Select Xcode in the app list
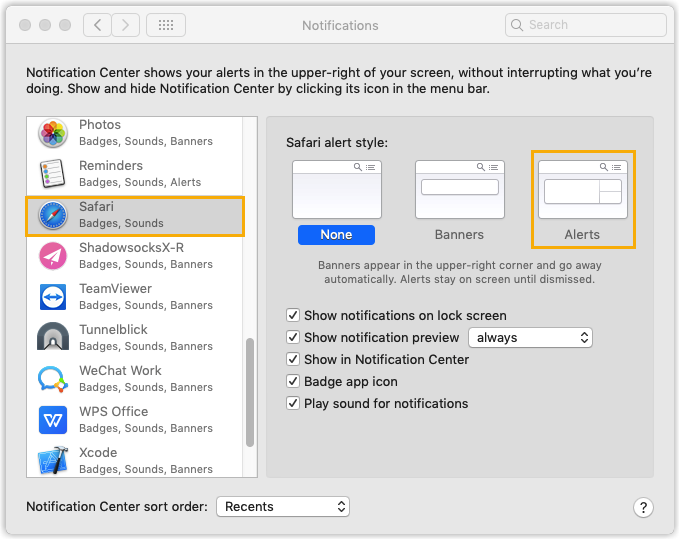Viewport: 680px width, 540px height. click(134, 461)
